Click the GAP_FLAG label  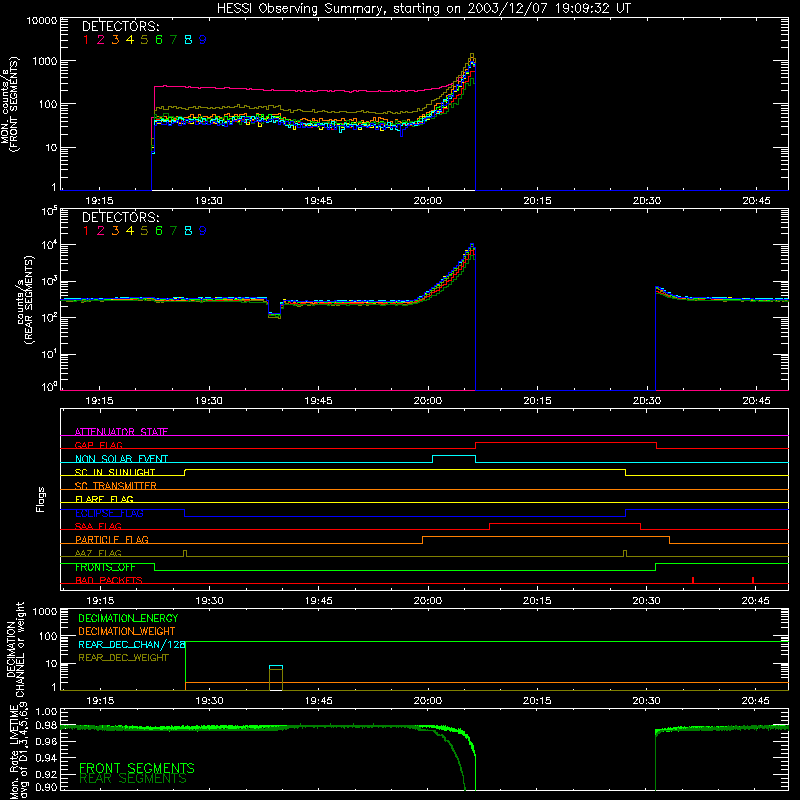[98, 445]
